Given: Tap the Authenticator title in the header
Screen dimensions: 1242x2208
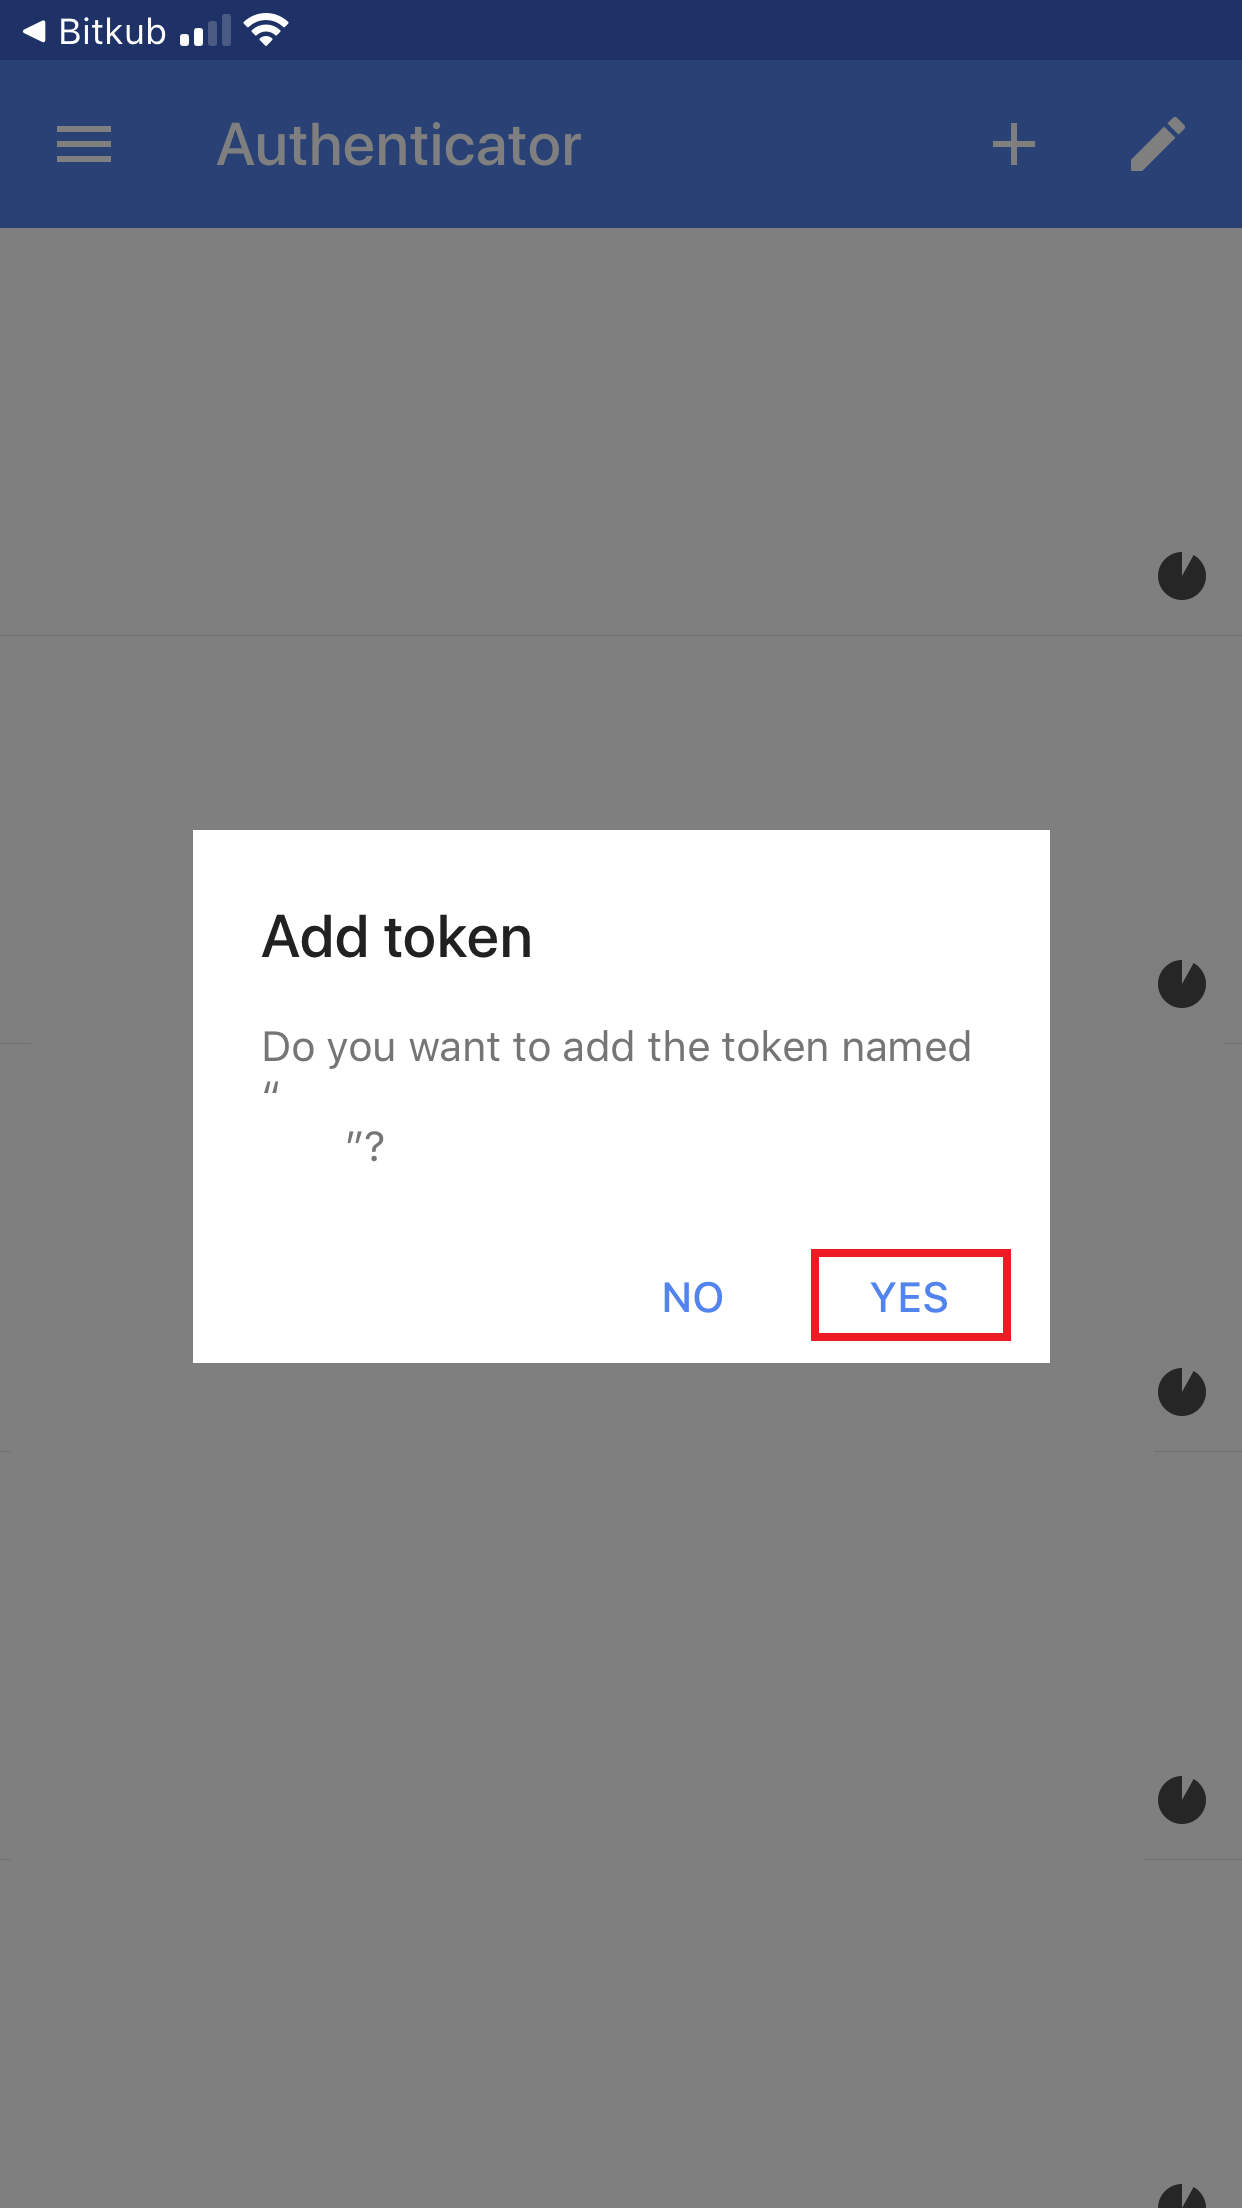Looking at the screenshot, I should [x=399, y=145].
